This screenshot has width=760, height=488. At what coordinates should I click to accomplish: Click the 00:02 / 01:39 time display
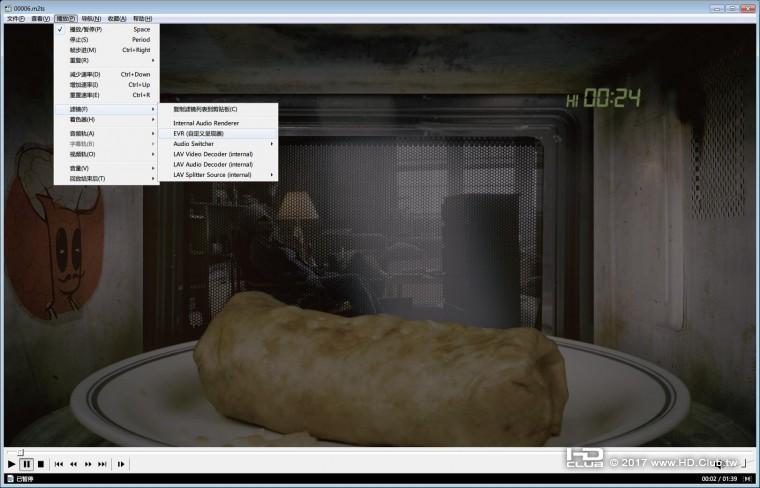click(x=719, y=479)
